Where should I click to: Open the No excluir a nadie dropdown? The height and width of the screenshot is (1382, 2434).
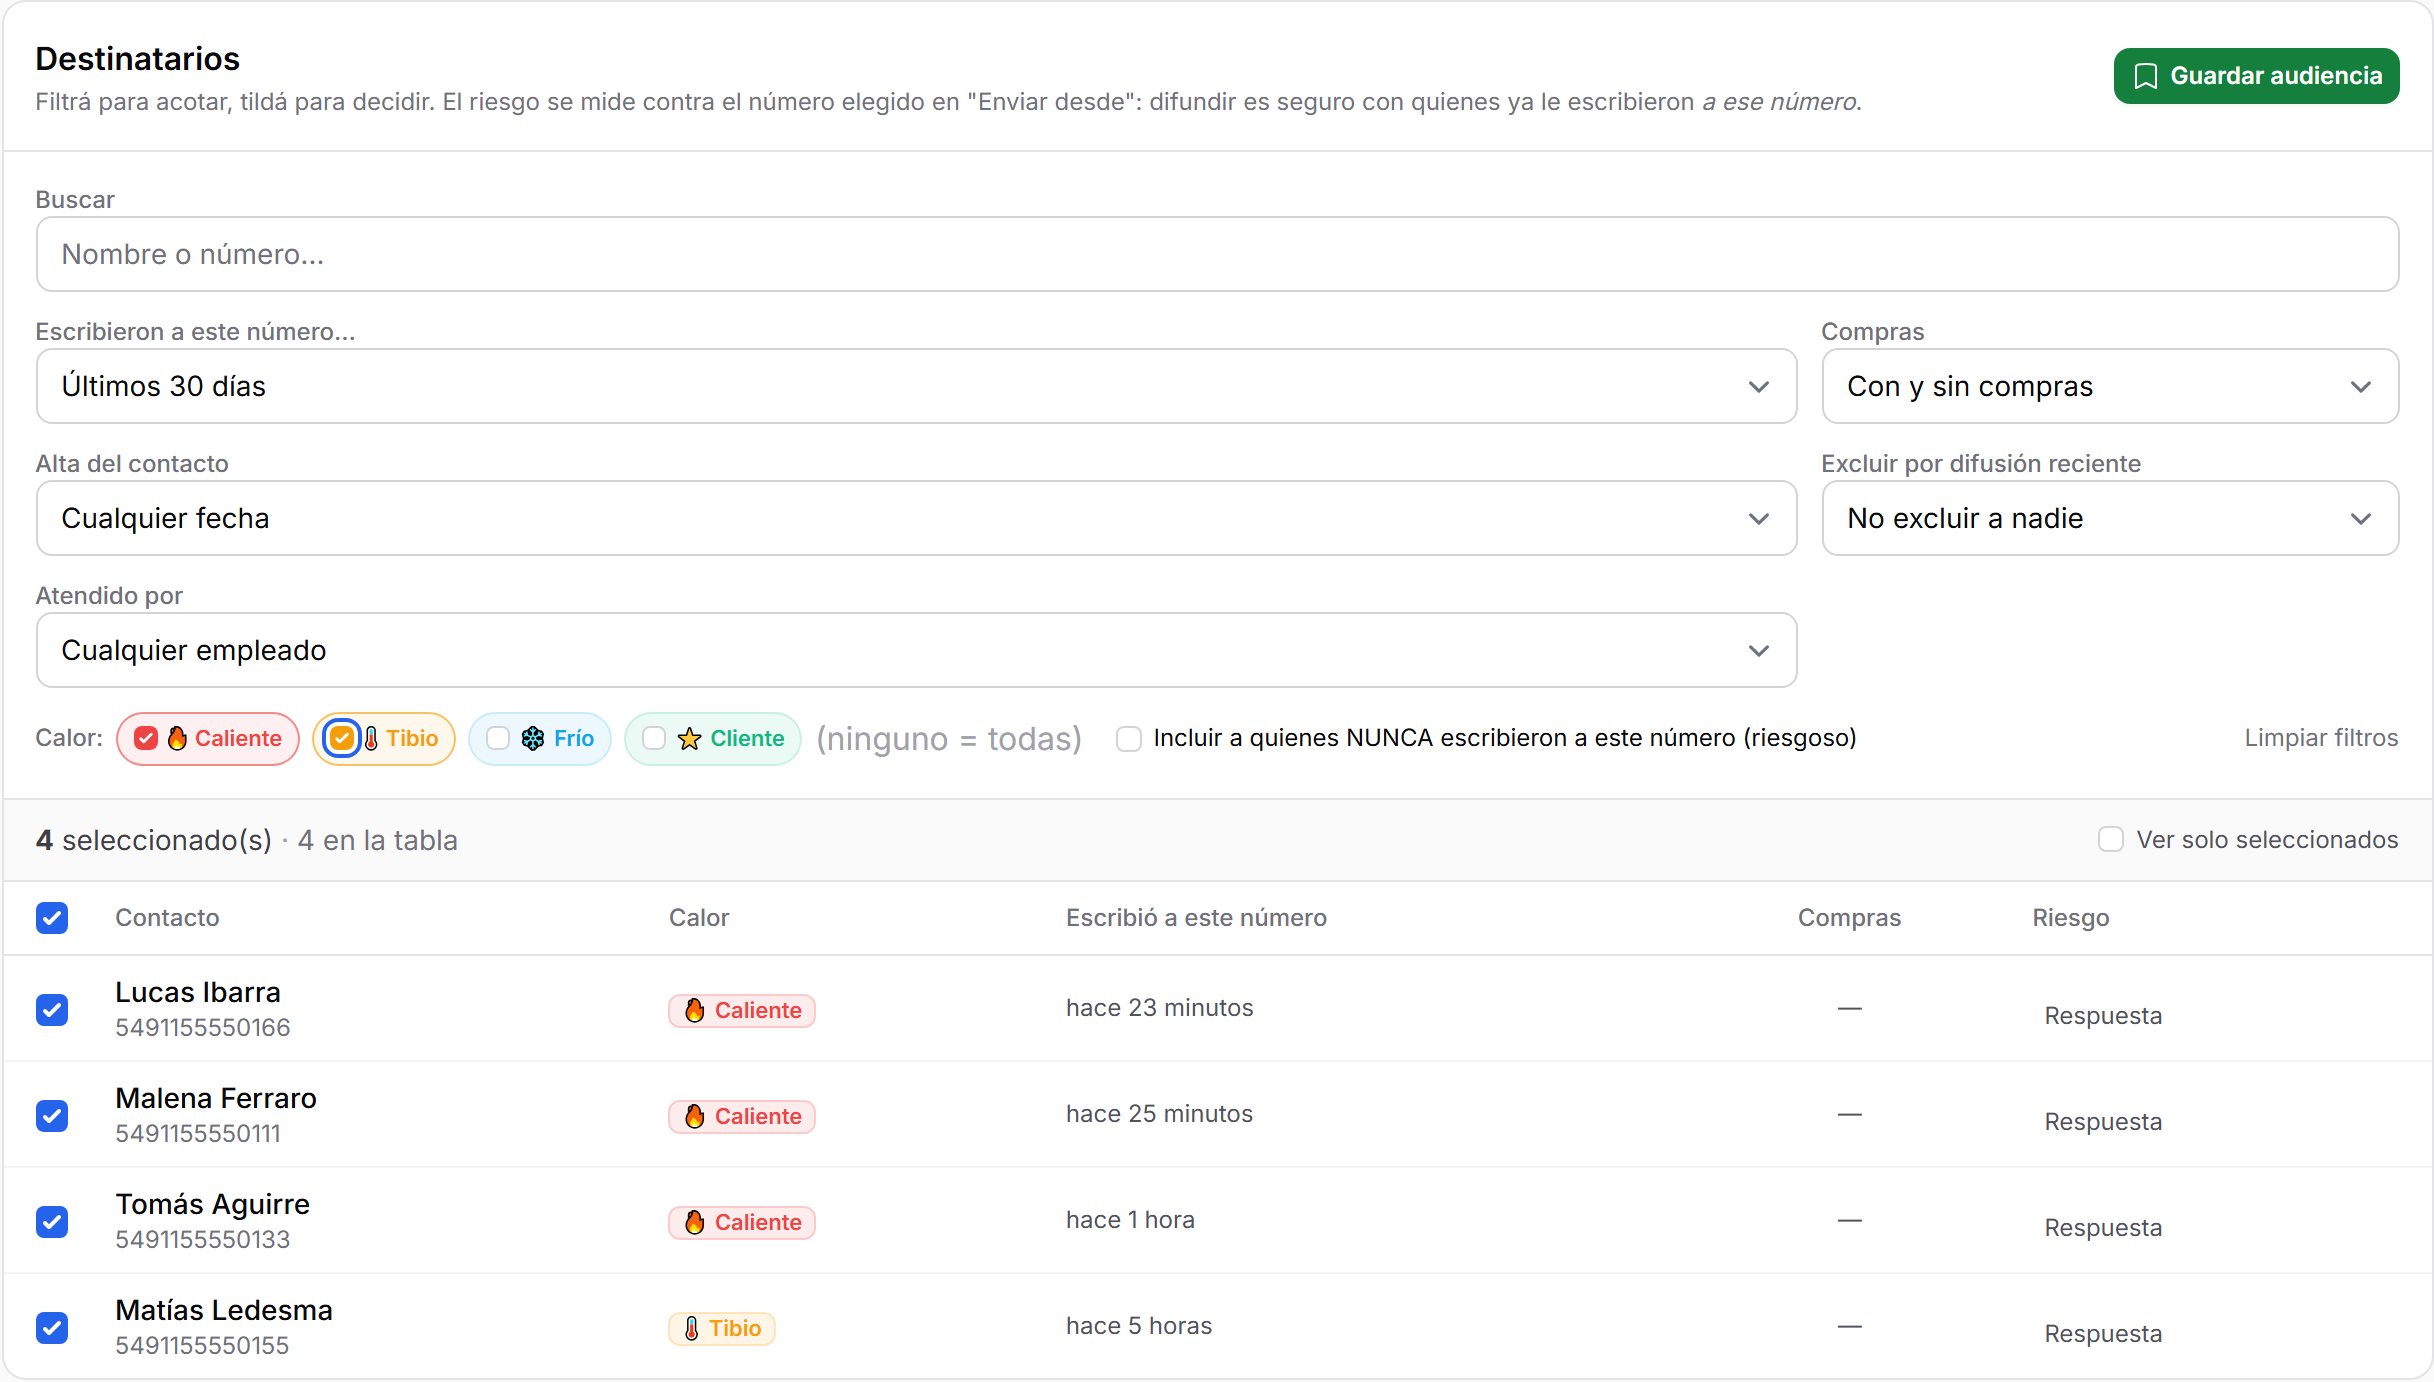tap(2110, 518)
